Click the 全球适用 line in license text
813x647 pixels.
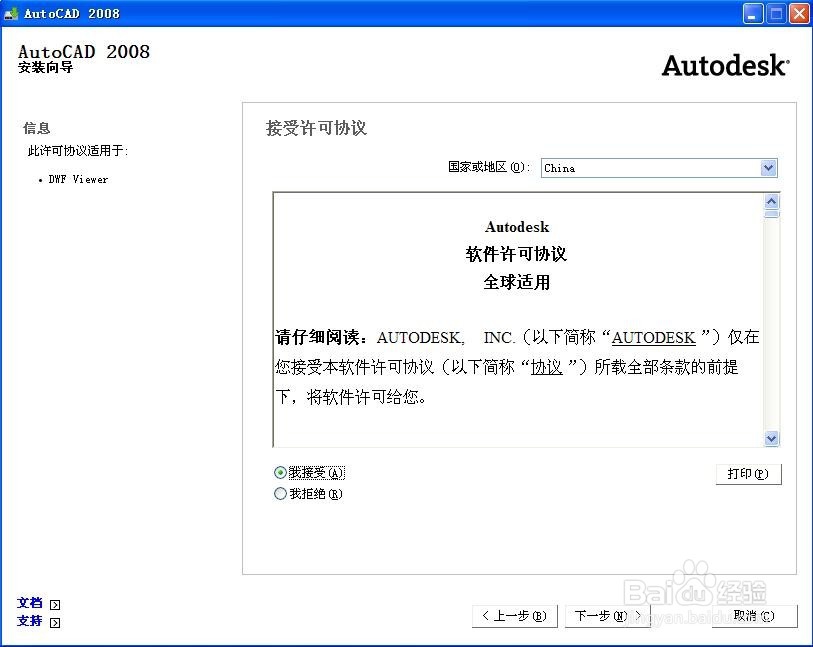(x=516, y=282)
